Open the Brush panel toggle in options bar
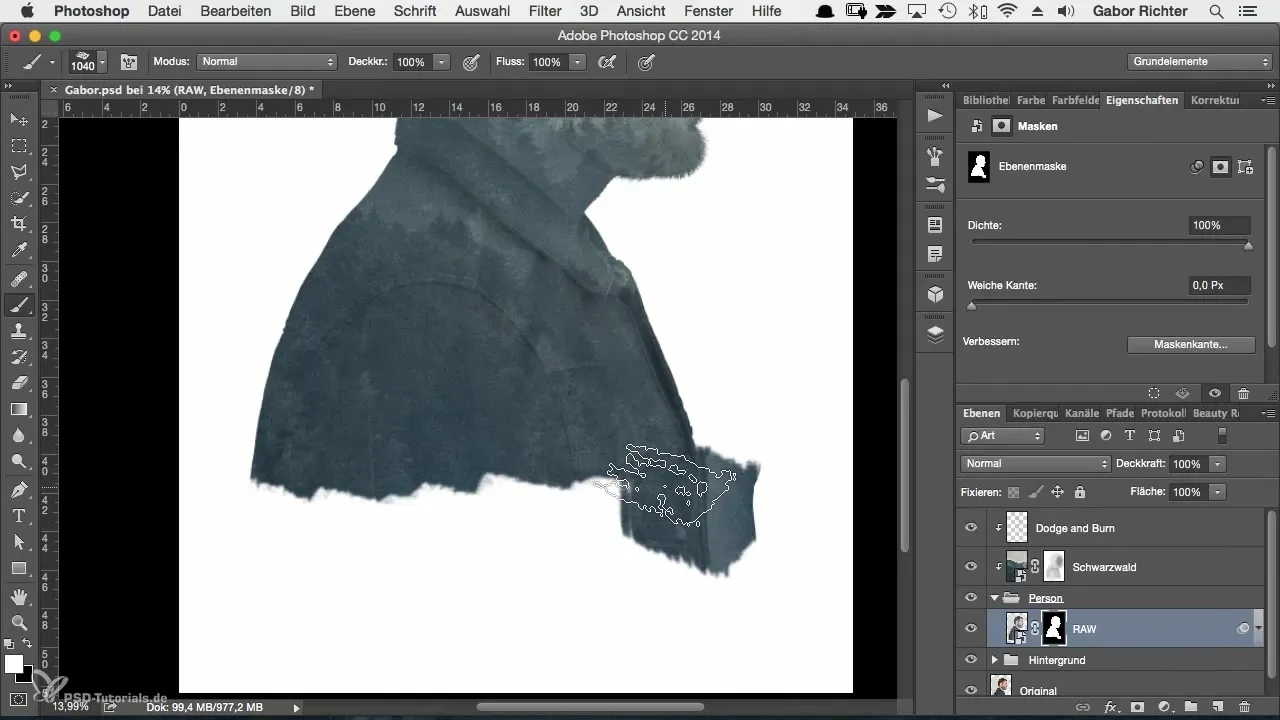 (x=129, y=62)
